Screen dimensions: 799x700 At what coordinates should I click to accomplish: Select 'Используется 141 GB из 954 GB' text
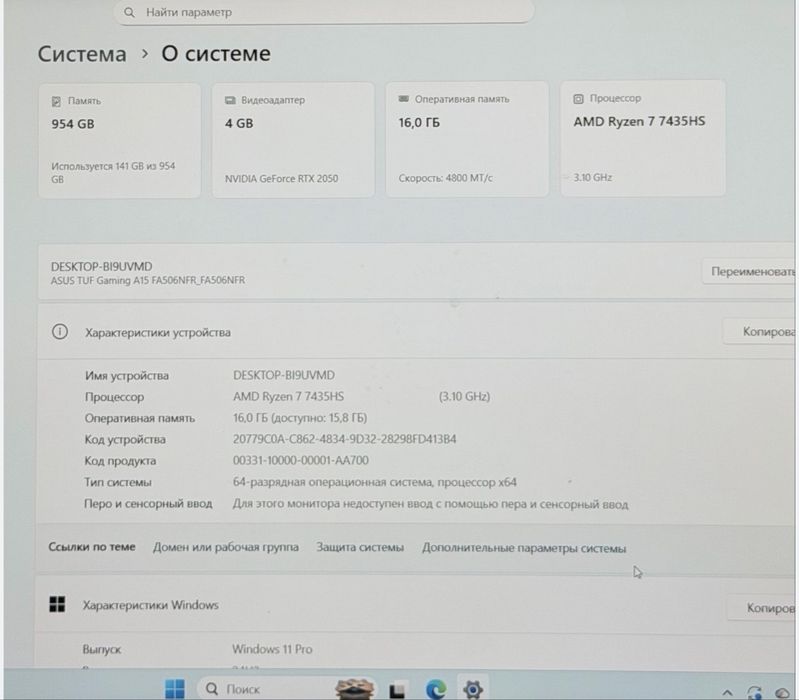coord(113,173)
